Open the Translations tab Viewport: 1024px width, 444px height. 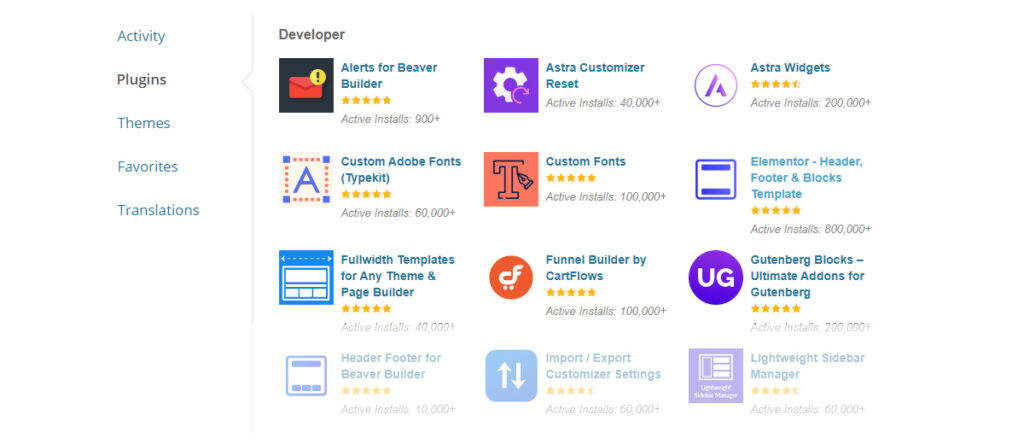point(158,210)
